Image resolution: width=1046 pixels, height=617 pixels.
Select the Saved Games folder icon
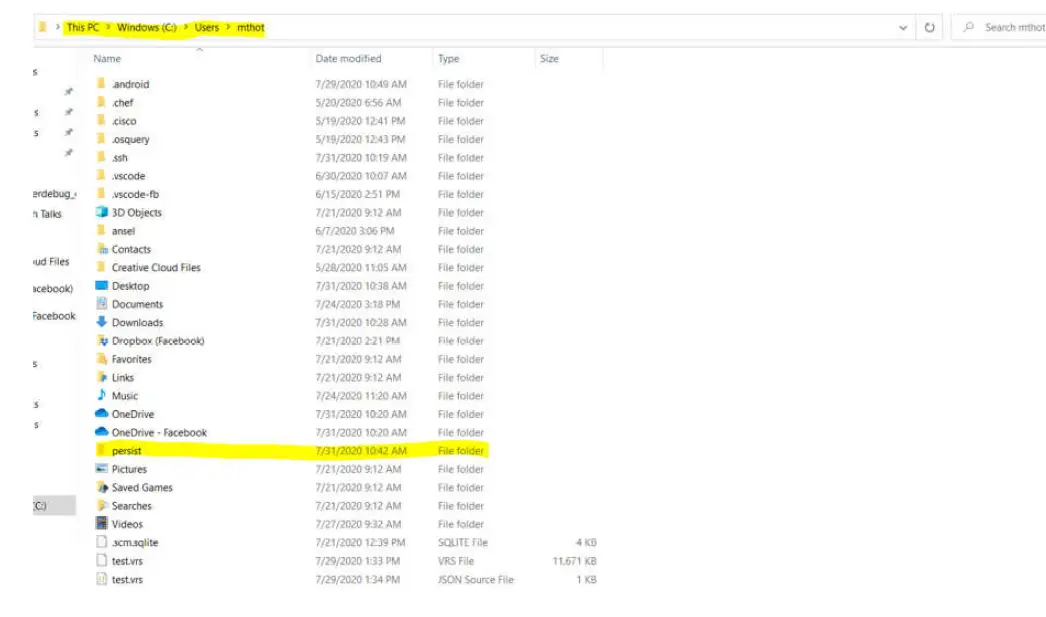[x=101, y=487]
